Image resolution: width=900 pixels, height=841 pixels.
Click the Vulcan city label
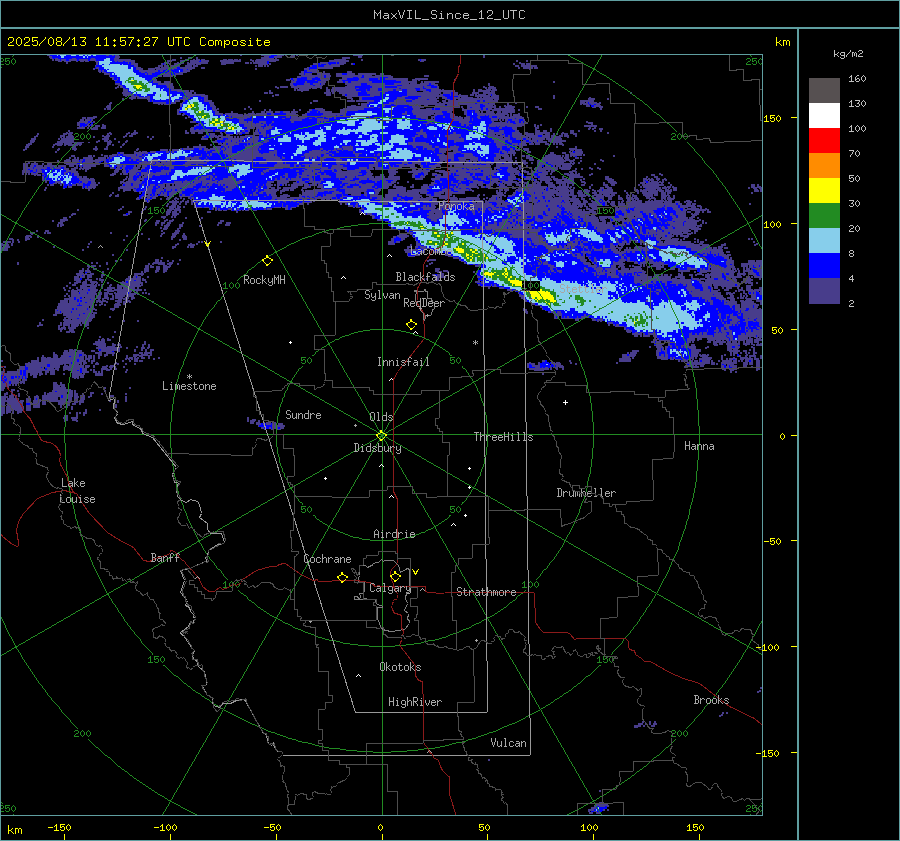coord(508,743)
